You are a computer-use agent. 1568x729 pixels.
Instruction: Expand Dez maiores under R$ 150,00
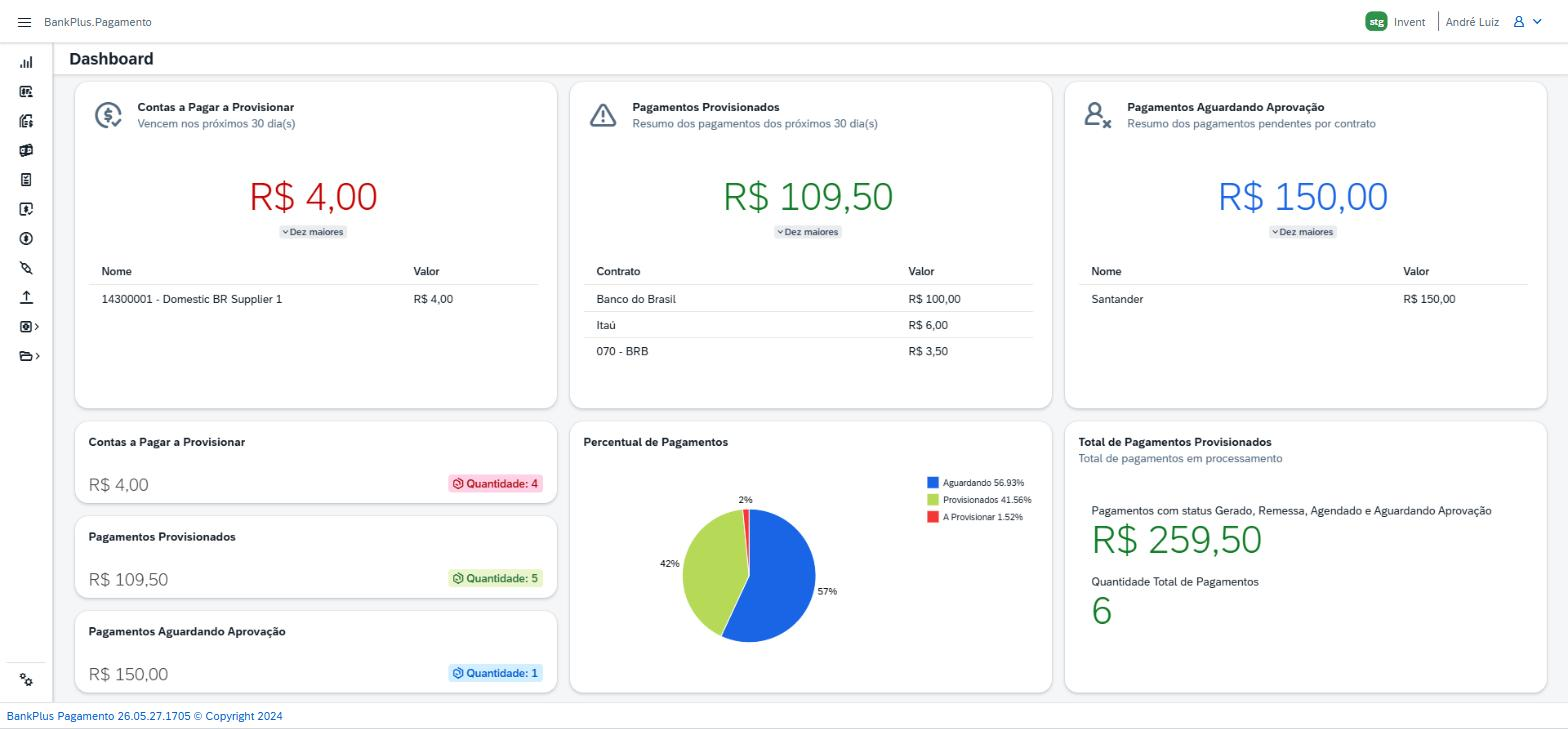[1303, 232]
